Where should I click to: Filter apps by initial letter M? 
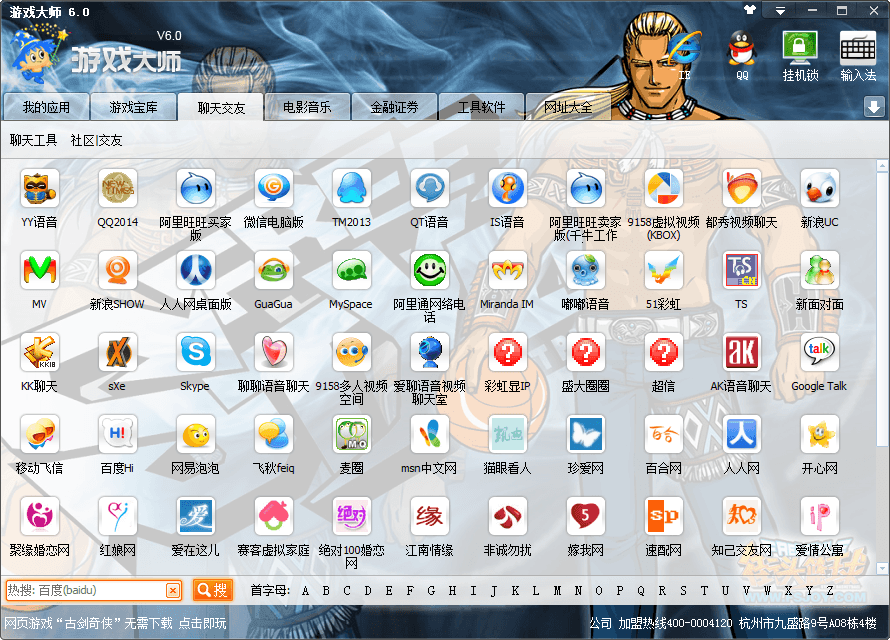click(557, 591)
